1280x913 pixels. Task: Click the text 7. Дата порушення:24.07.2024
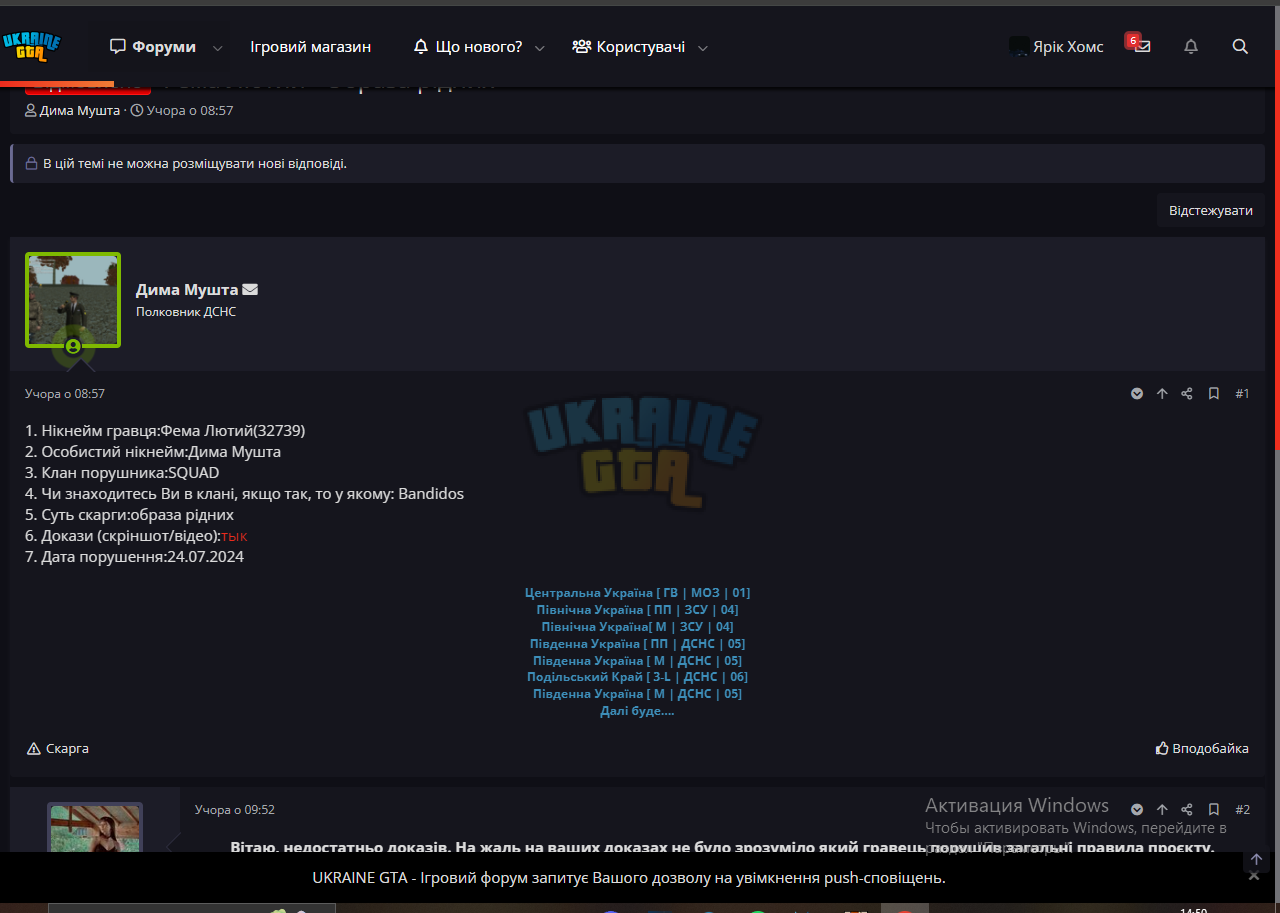(135, 557)
